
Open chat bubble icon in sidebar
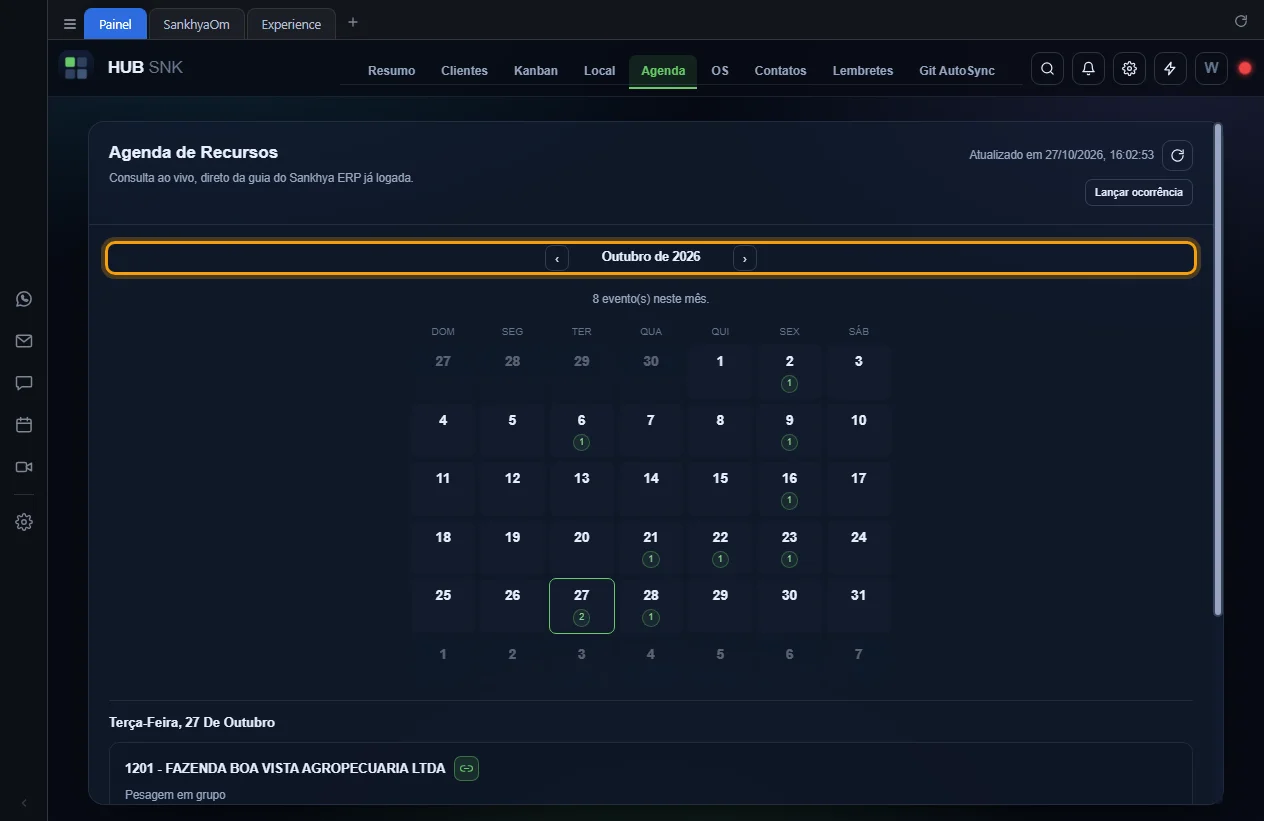pyautogui.click(x=24, y=383)
